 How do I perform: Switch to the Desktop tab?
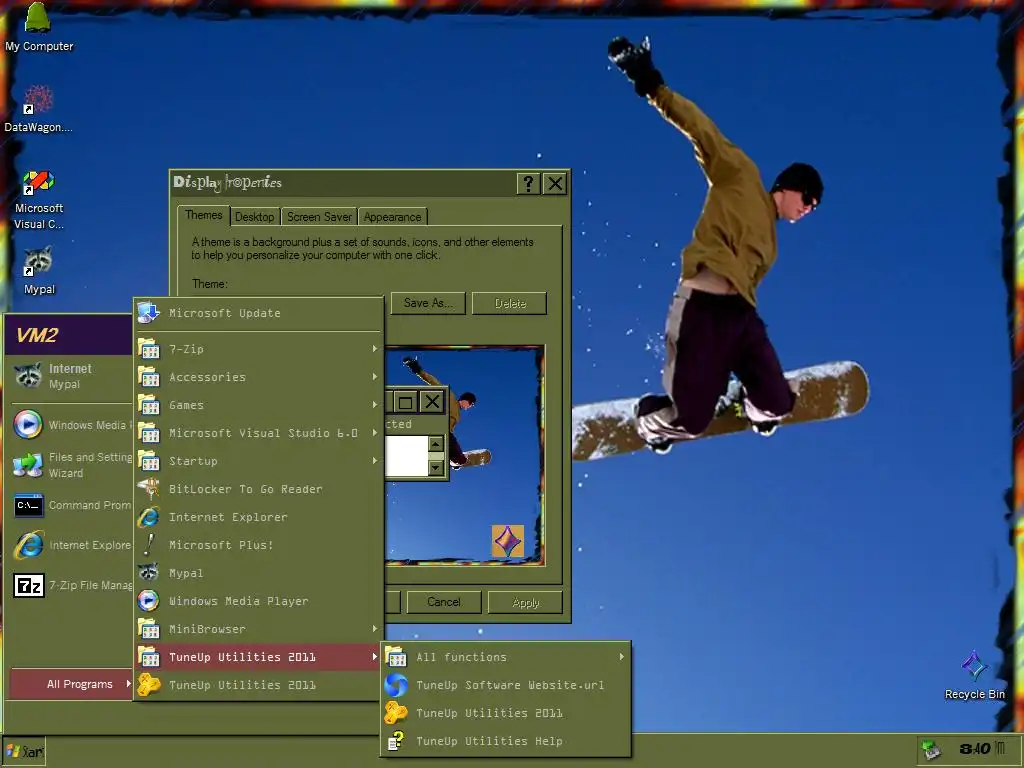(255, 217)
